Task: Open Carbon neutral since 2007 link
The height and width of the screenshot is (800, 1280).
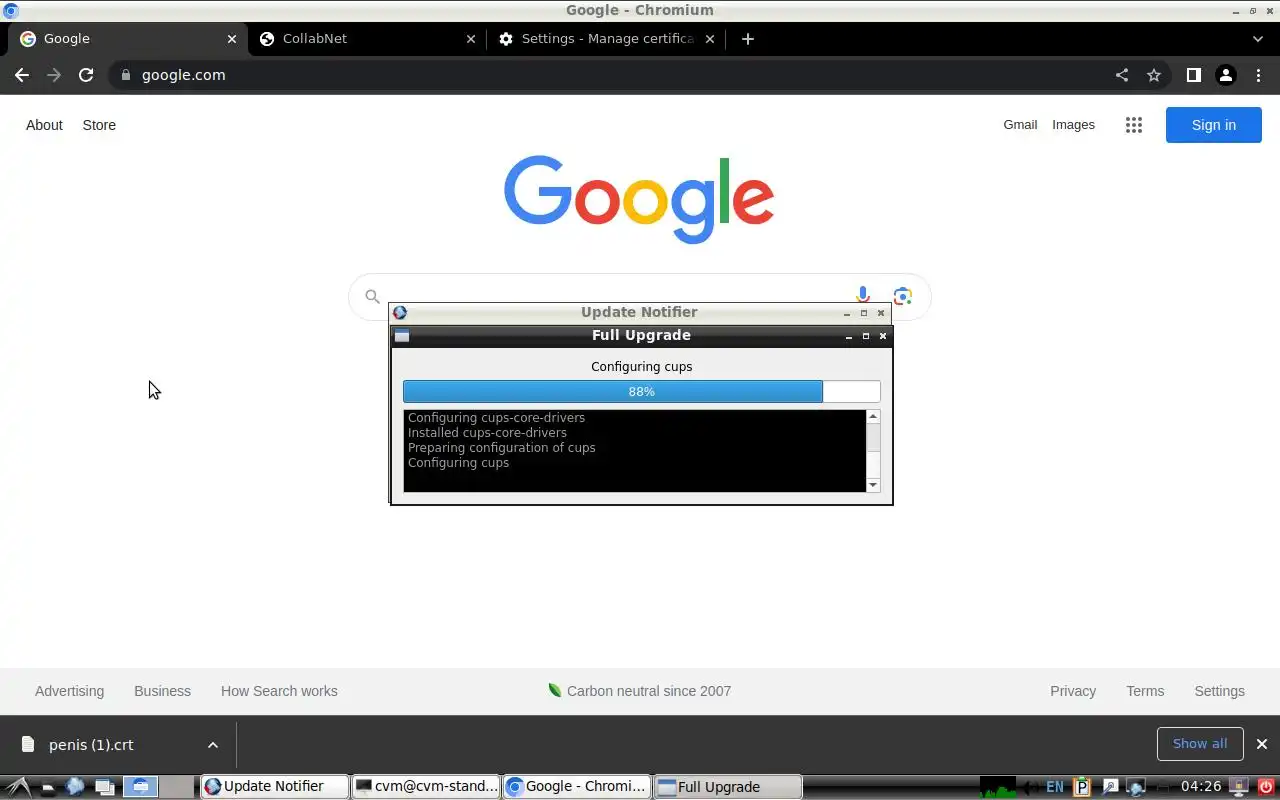Action: 640,691
